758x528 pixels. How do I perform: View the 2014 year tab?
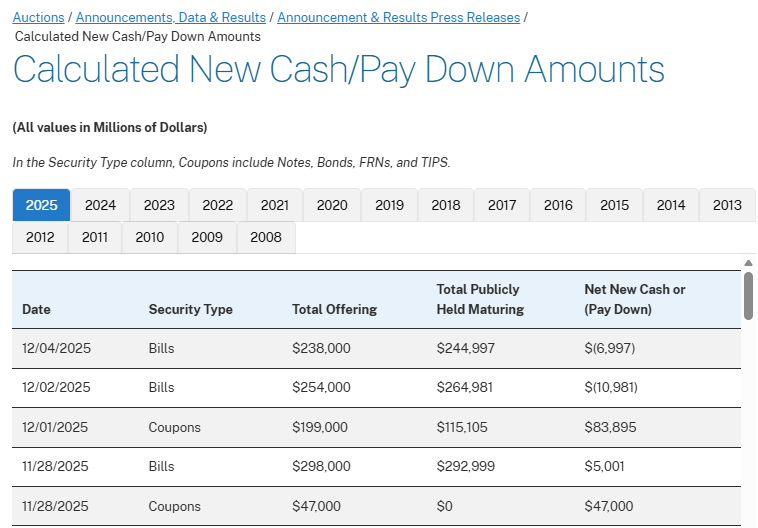pyautogui.click(x=671, y=205)
